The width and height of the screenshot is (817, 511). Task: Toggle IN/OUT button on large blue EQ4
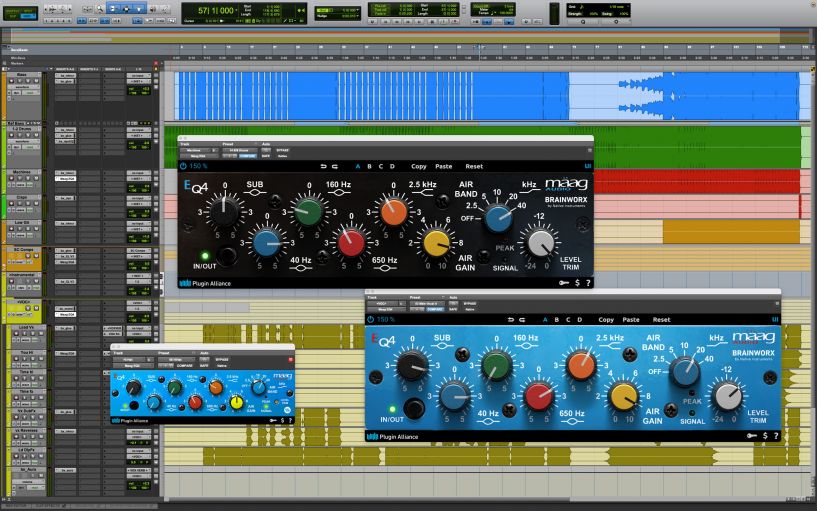[x=414, y=409]
